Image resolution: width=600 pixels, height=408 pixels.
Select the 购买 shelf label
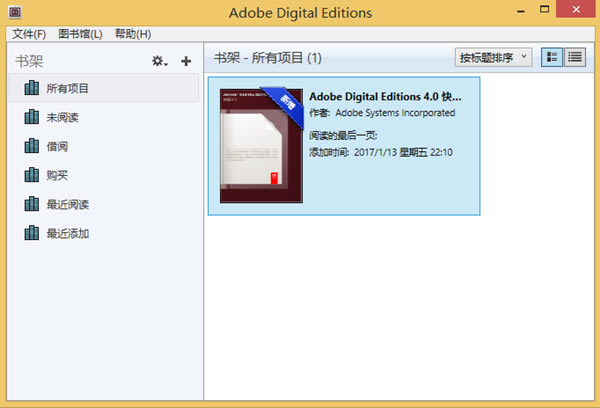click(x=57, y=175)
